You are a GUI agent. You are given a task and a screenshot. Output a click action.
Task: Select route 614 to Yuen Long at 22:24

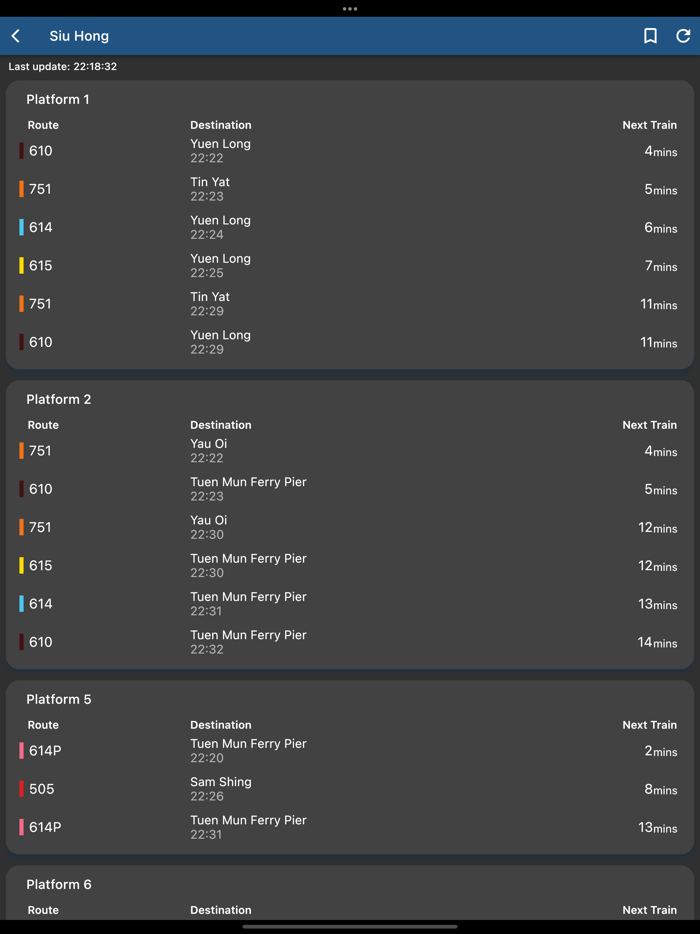(349, 228)
